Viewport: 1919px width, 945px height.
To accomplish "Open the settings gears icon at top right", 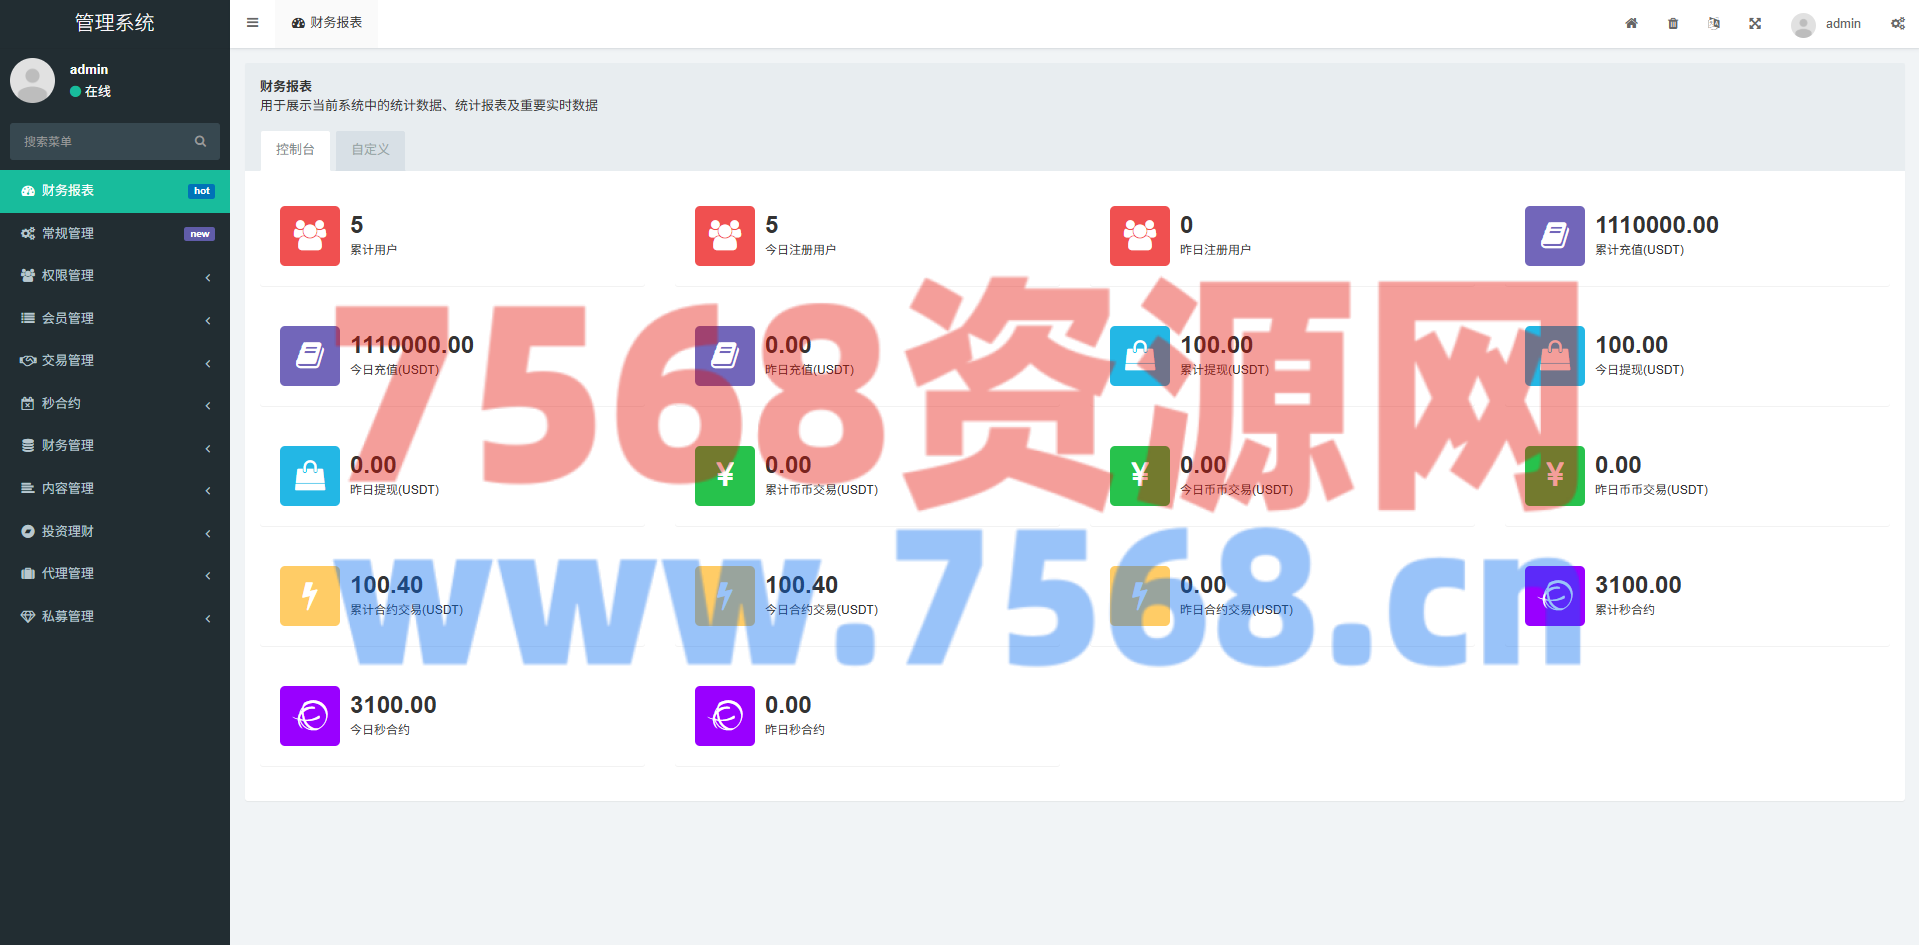I will [1897, 23].
